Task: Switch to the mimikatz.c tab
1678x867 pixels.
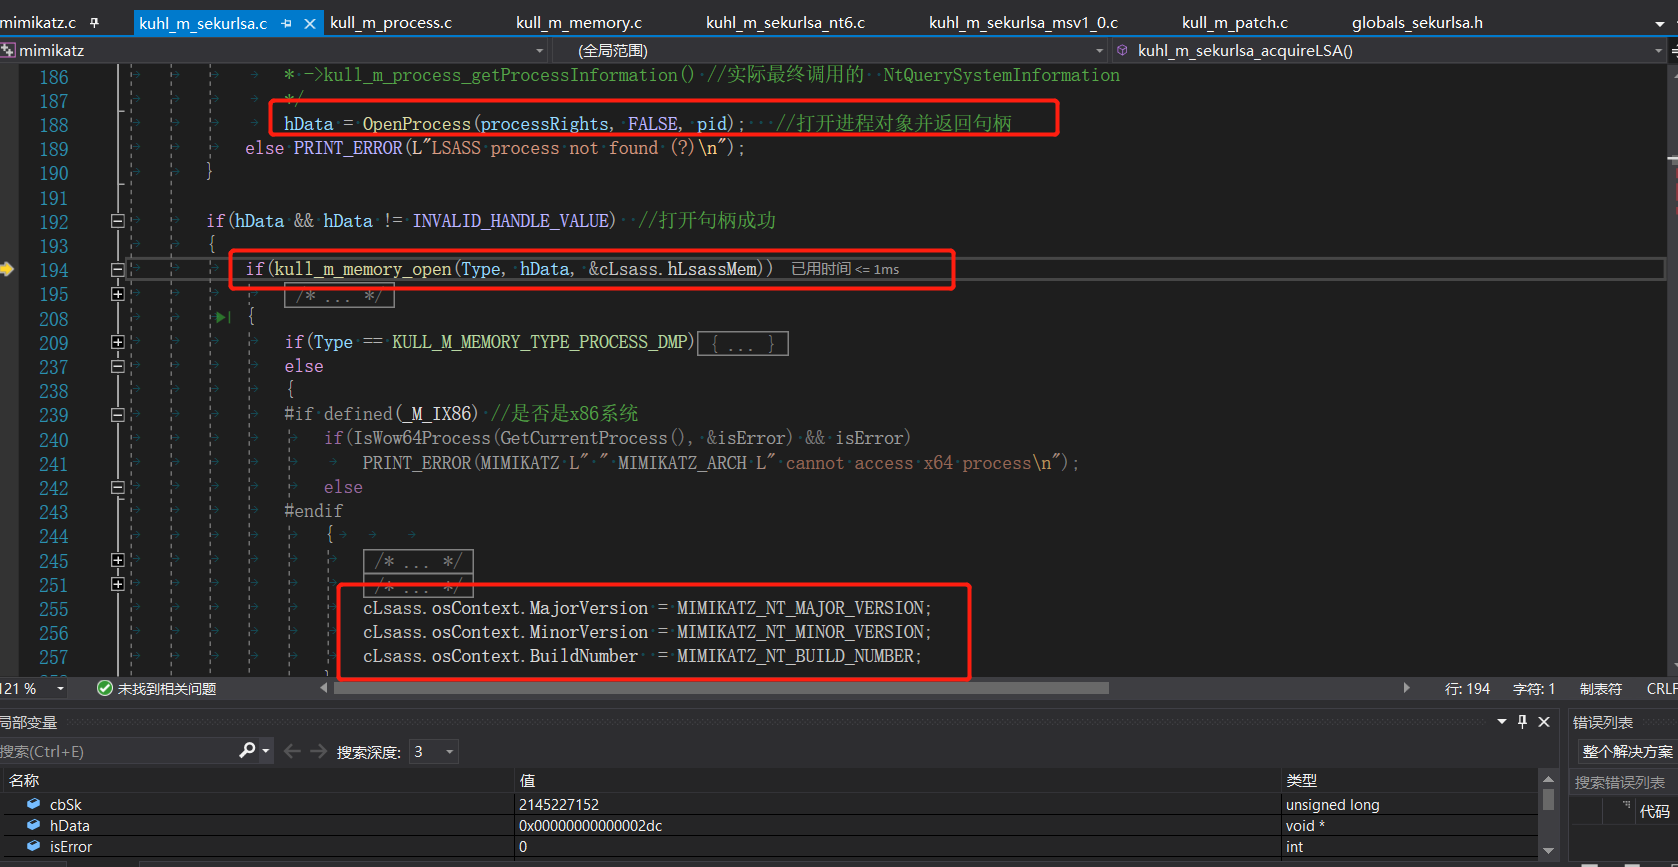Action: click(38, 22)
